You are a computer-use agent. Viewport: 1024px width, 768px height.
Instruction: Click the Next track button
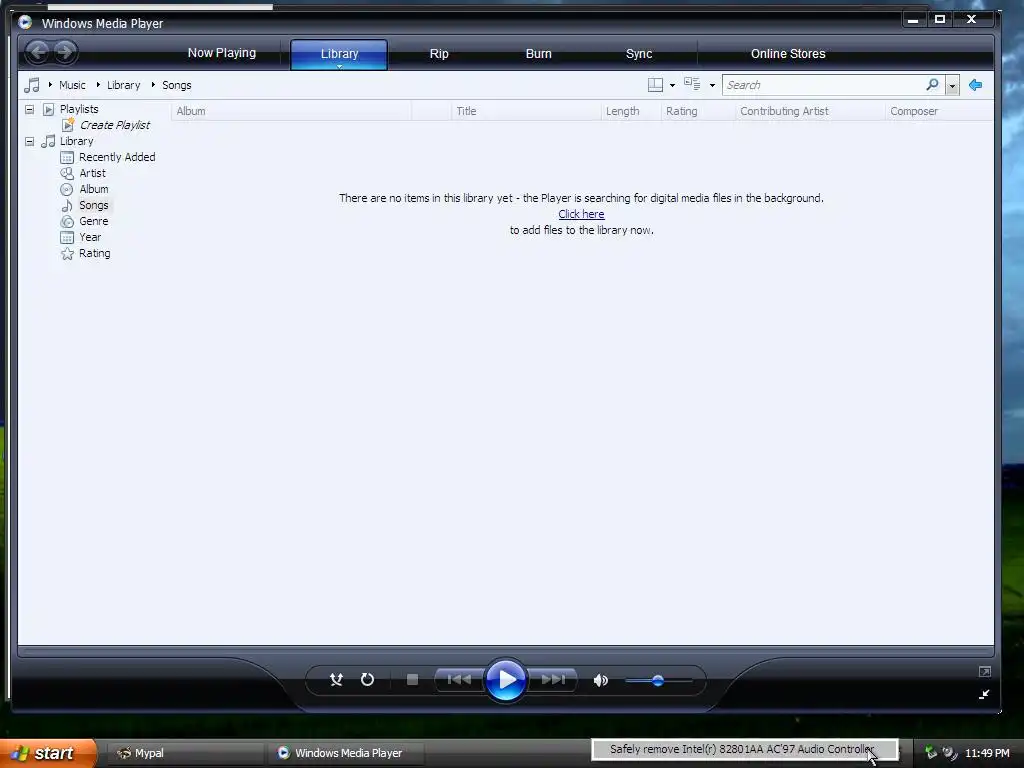click(552, 680)
